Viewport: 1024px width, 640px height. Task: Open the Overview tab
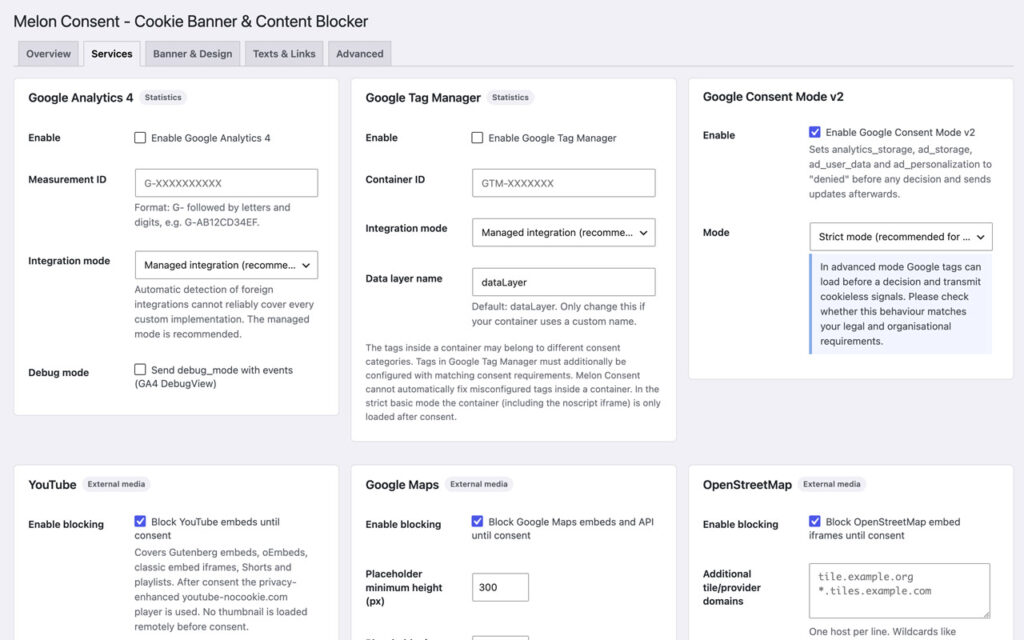48,54
